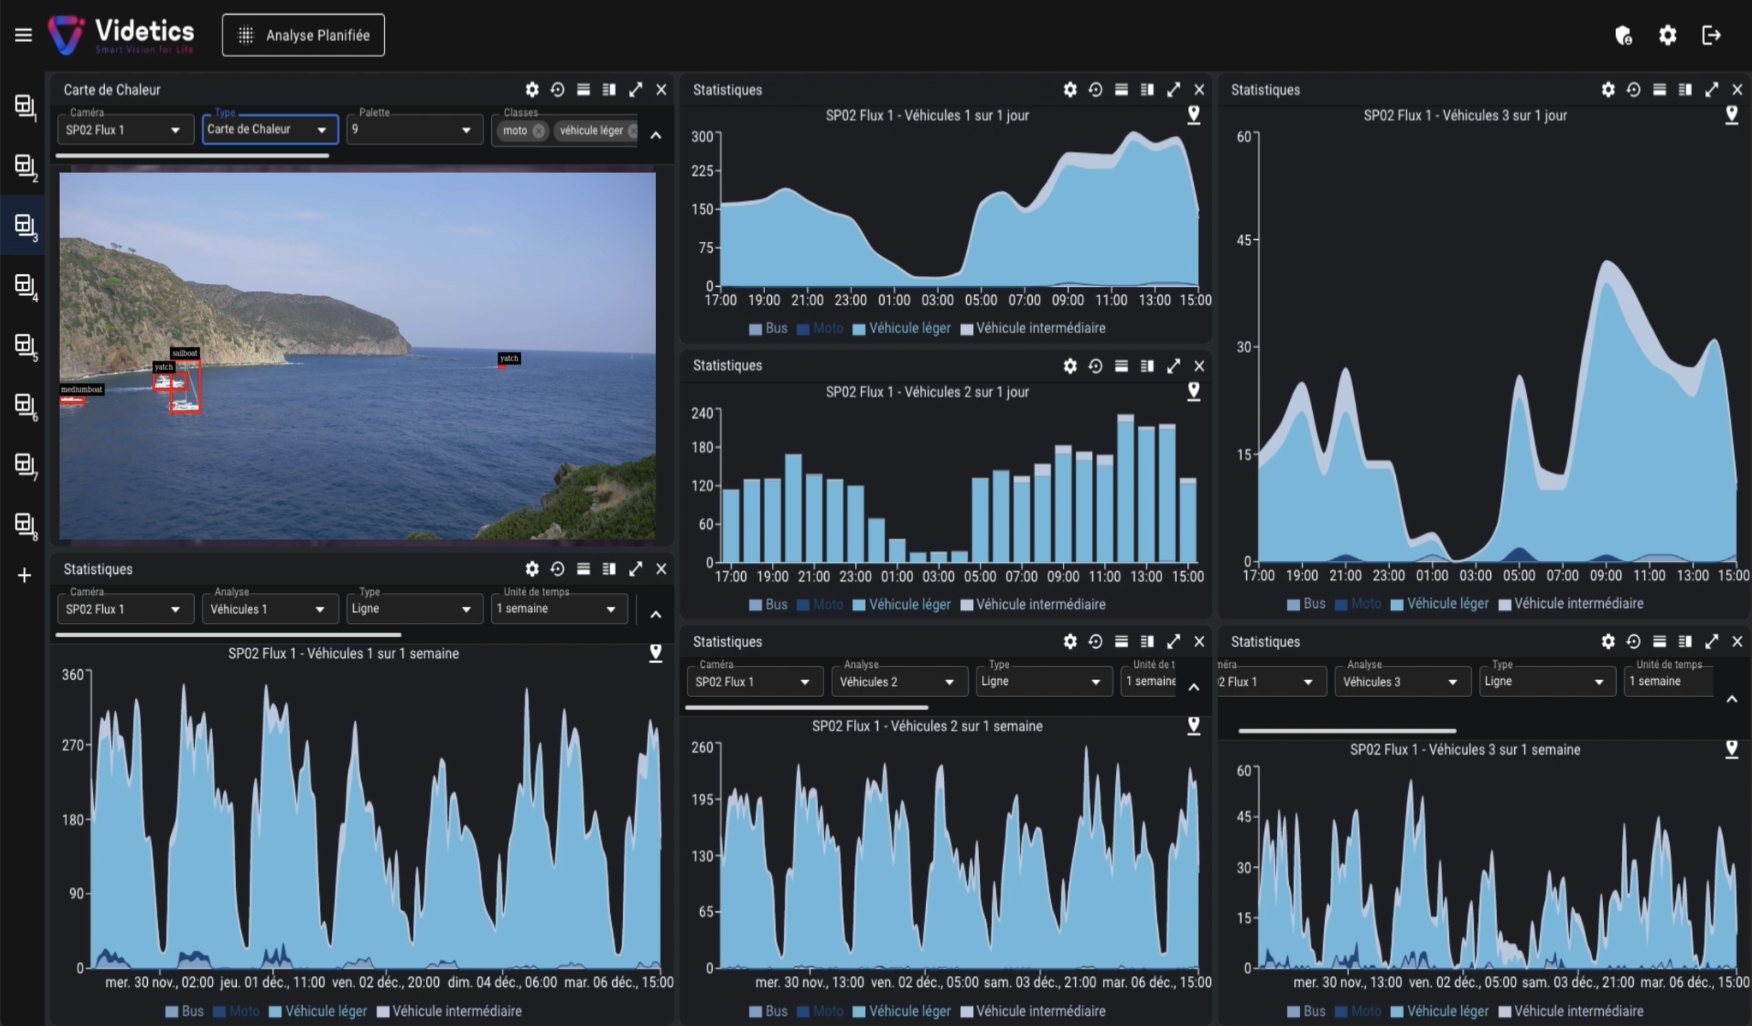This screenshot has height=1026, width=1752.
Task: Open Analyse dropdown showing Véhicules 1
Action: (x=269, y=609)
